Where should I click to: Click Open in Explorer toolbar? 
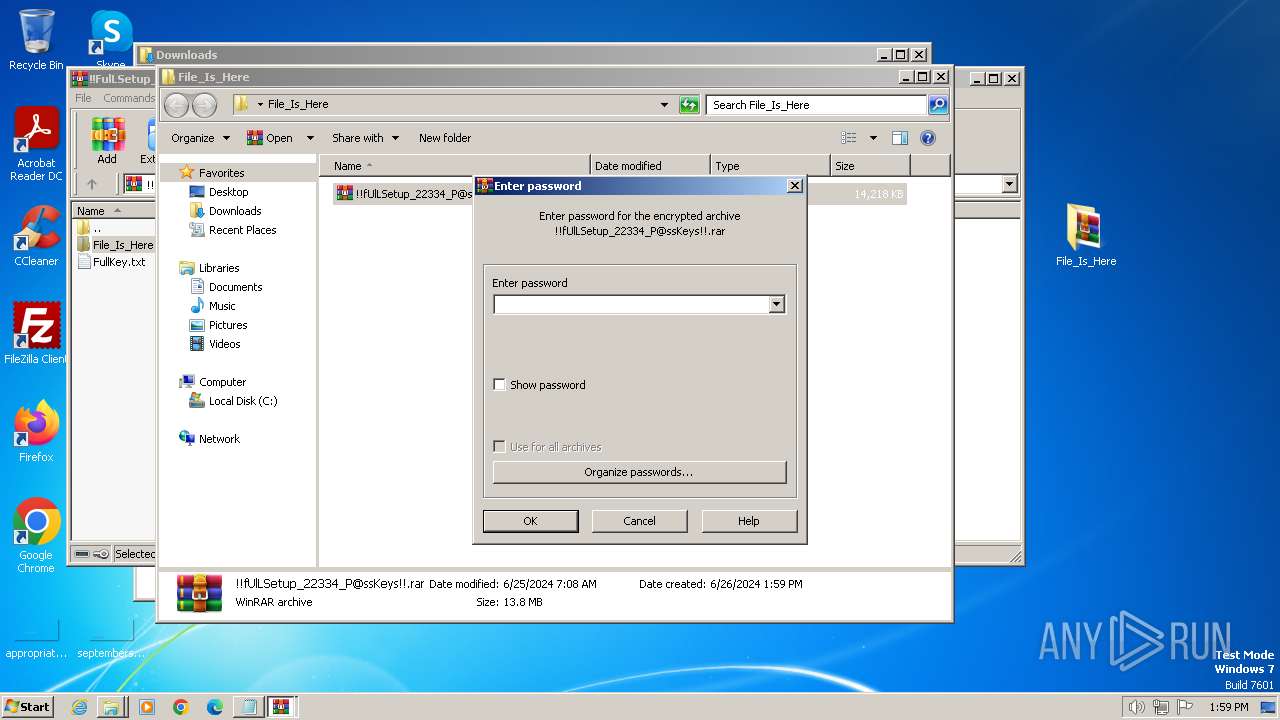coord(270,138)
